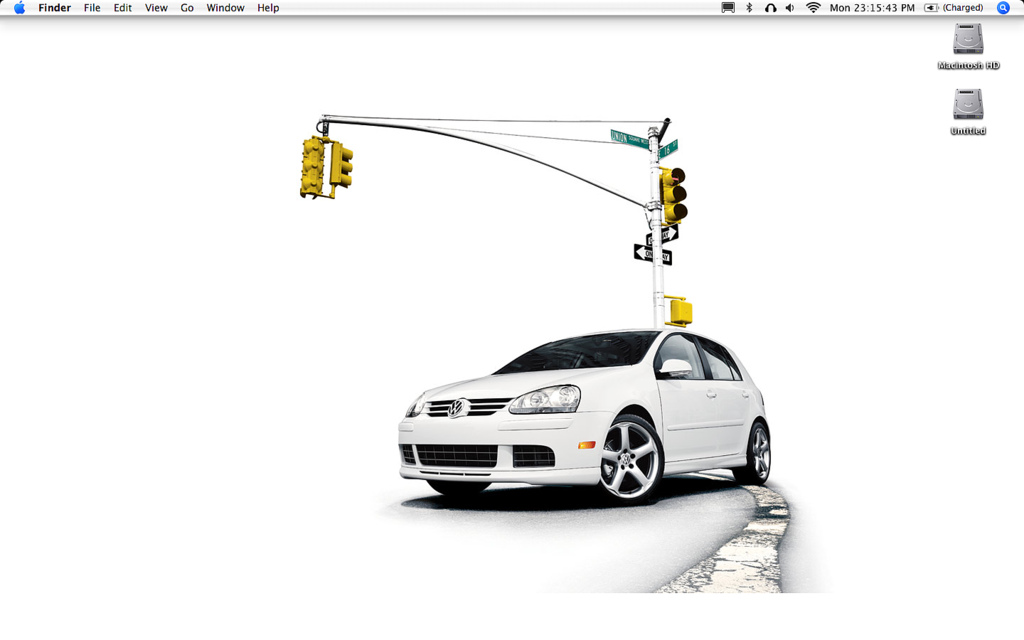1024x640 pixels.
Task: Select the Untitled drive icon
Action: tap(968, 104)
